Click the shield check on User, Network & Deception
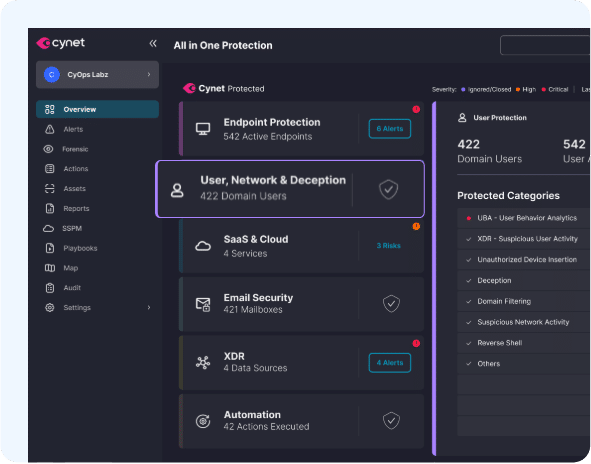Screen dimensions: 591x464 tap(389, 189)
